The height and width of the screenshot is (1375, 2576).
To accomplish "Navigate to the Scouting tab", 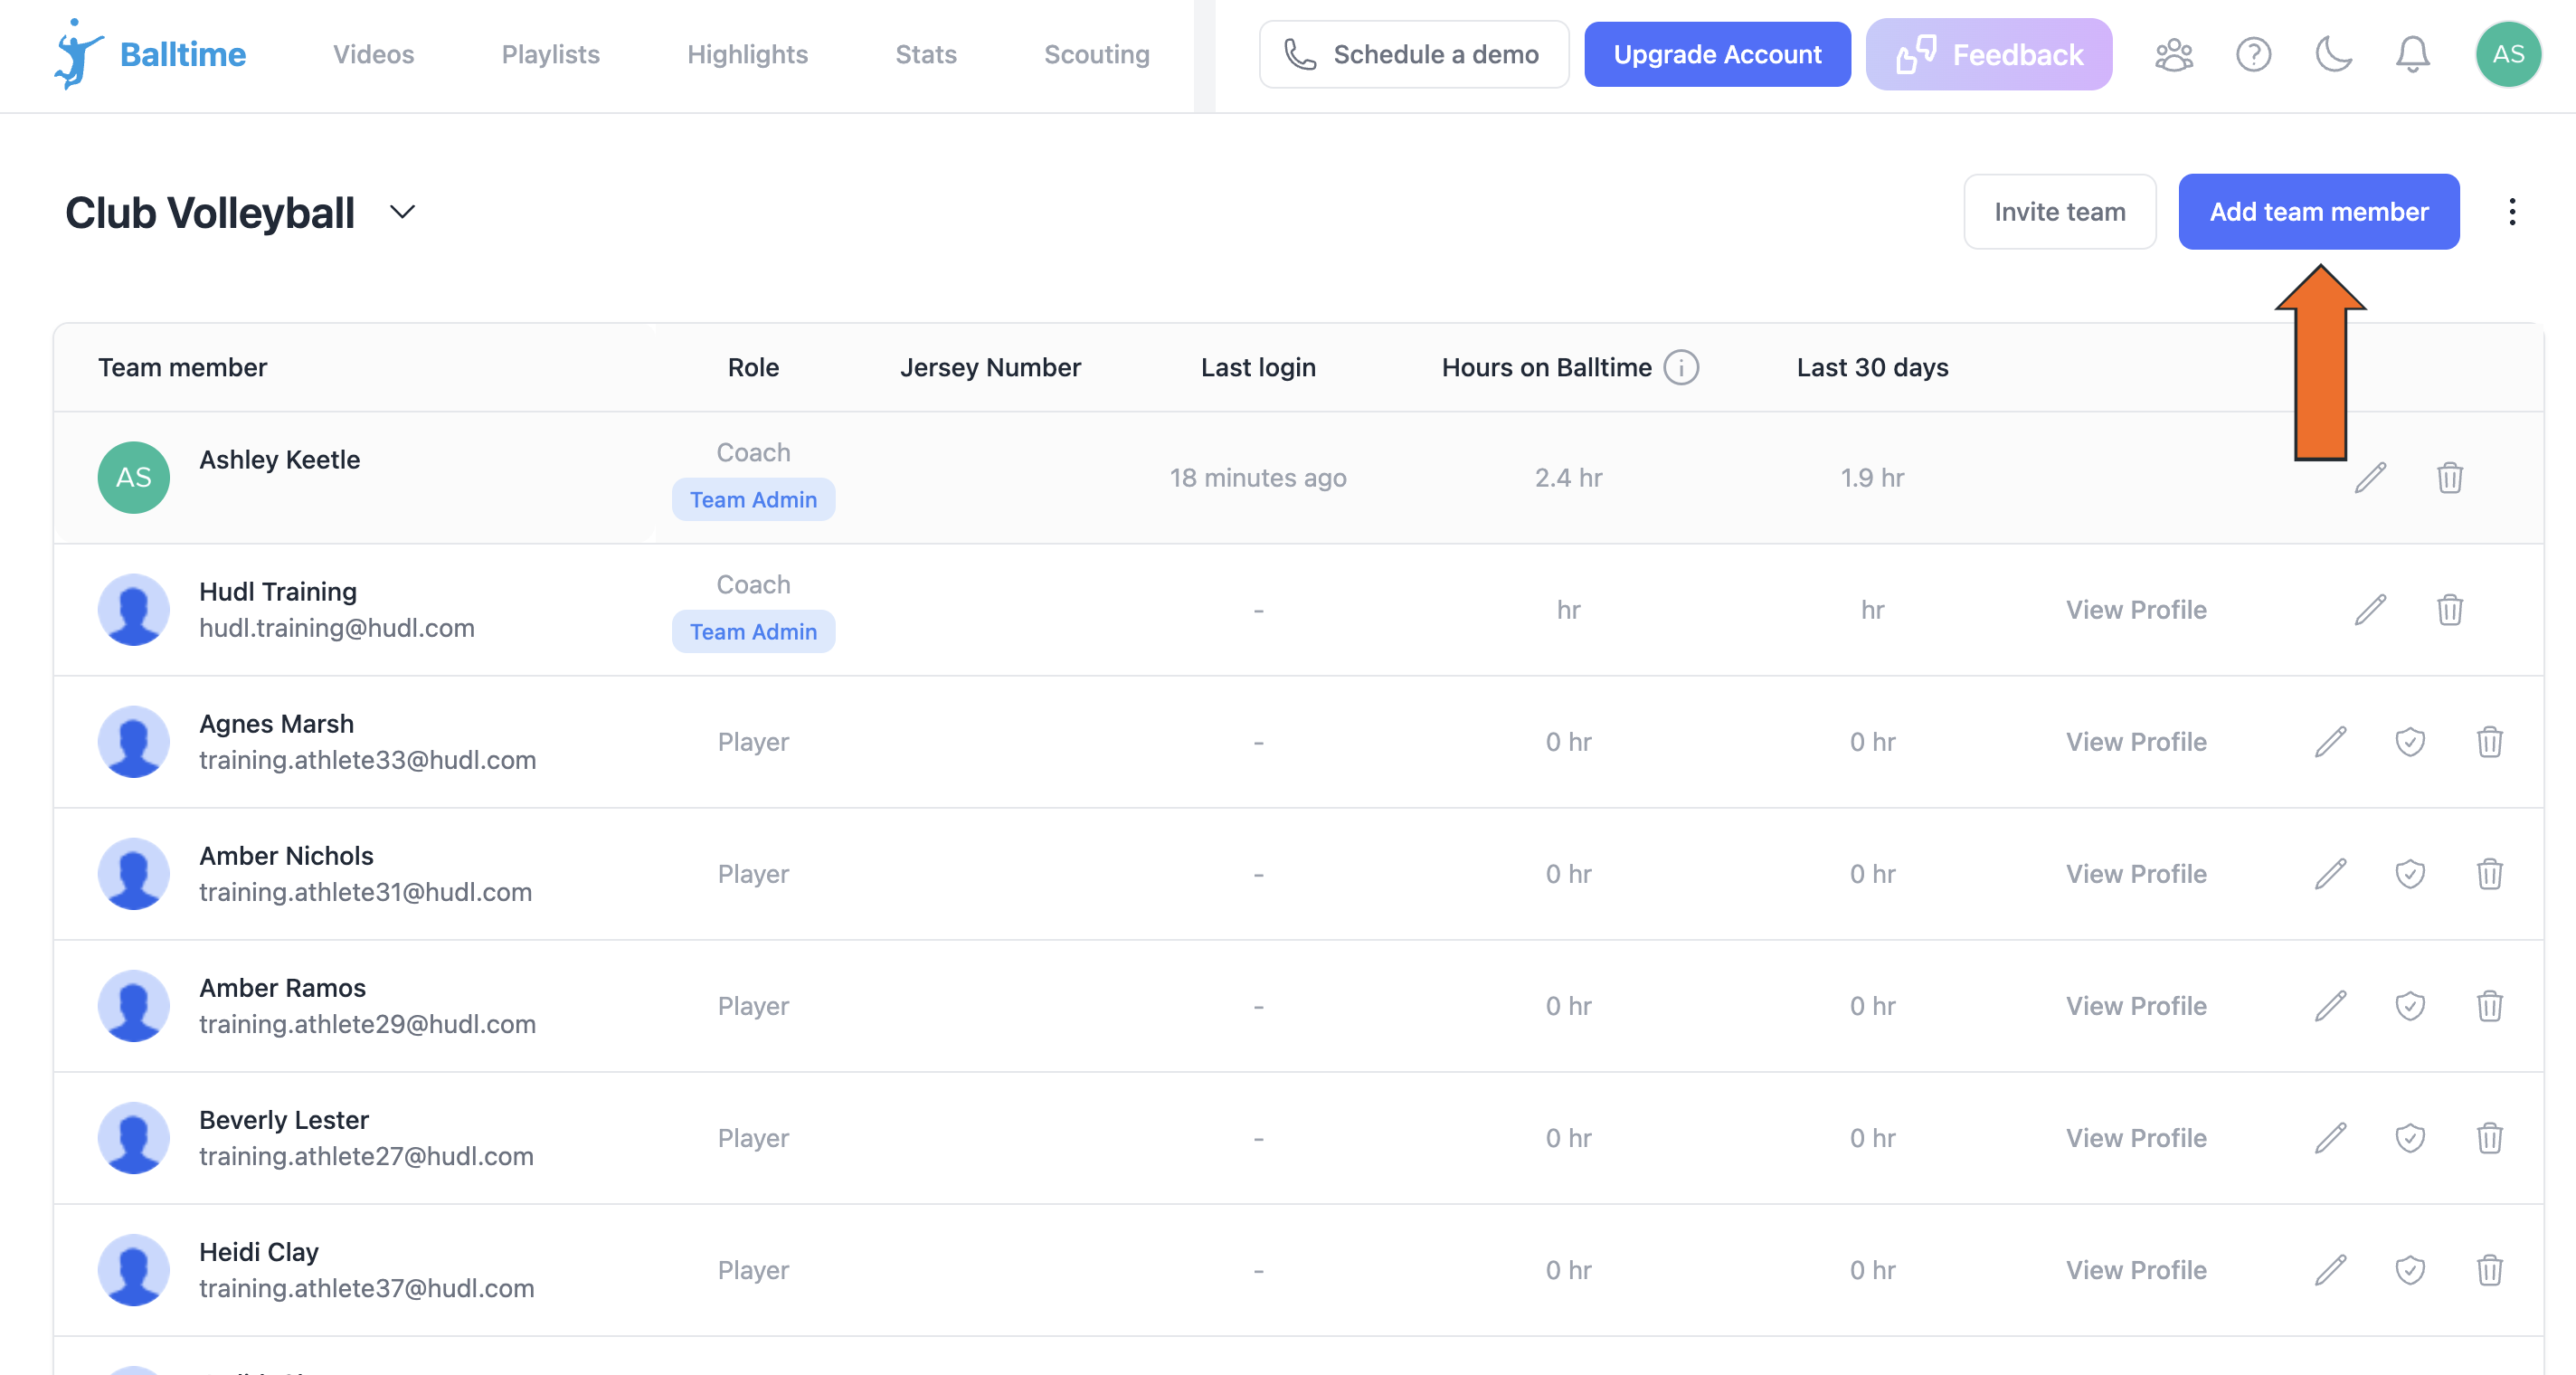I will click(1097, 54).
